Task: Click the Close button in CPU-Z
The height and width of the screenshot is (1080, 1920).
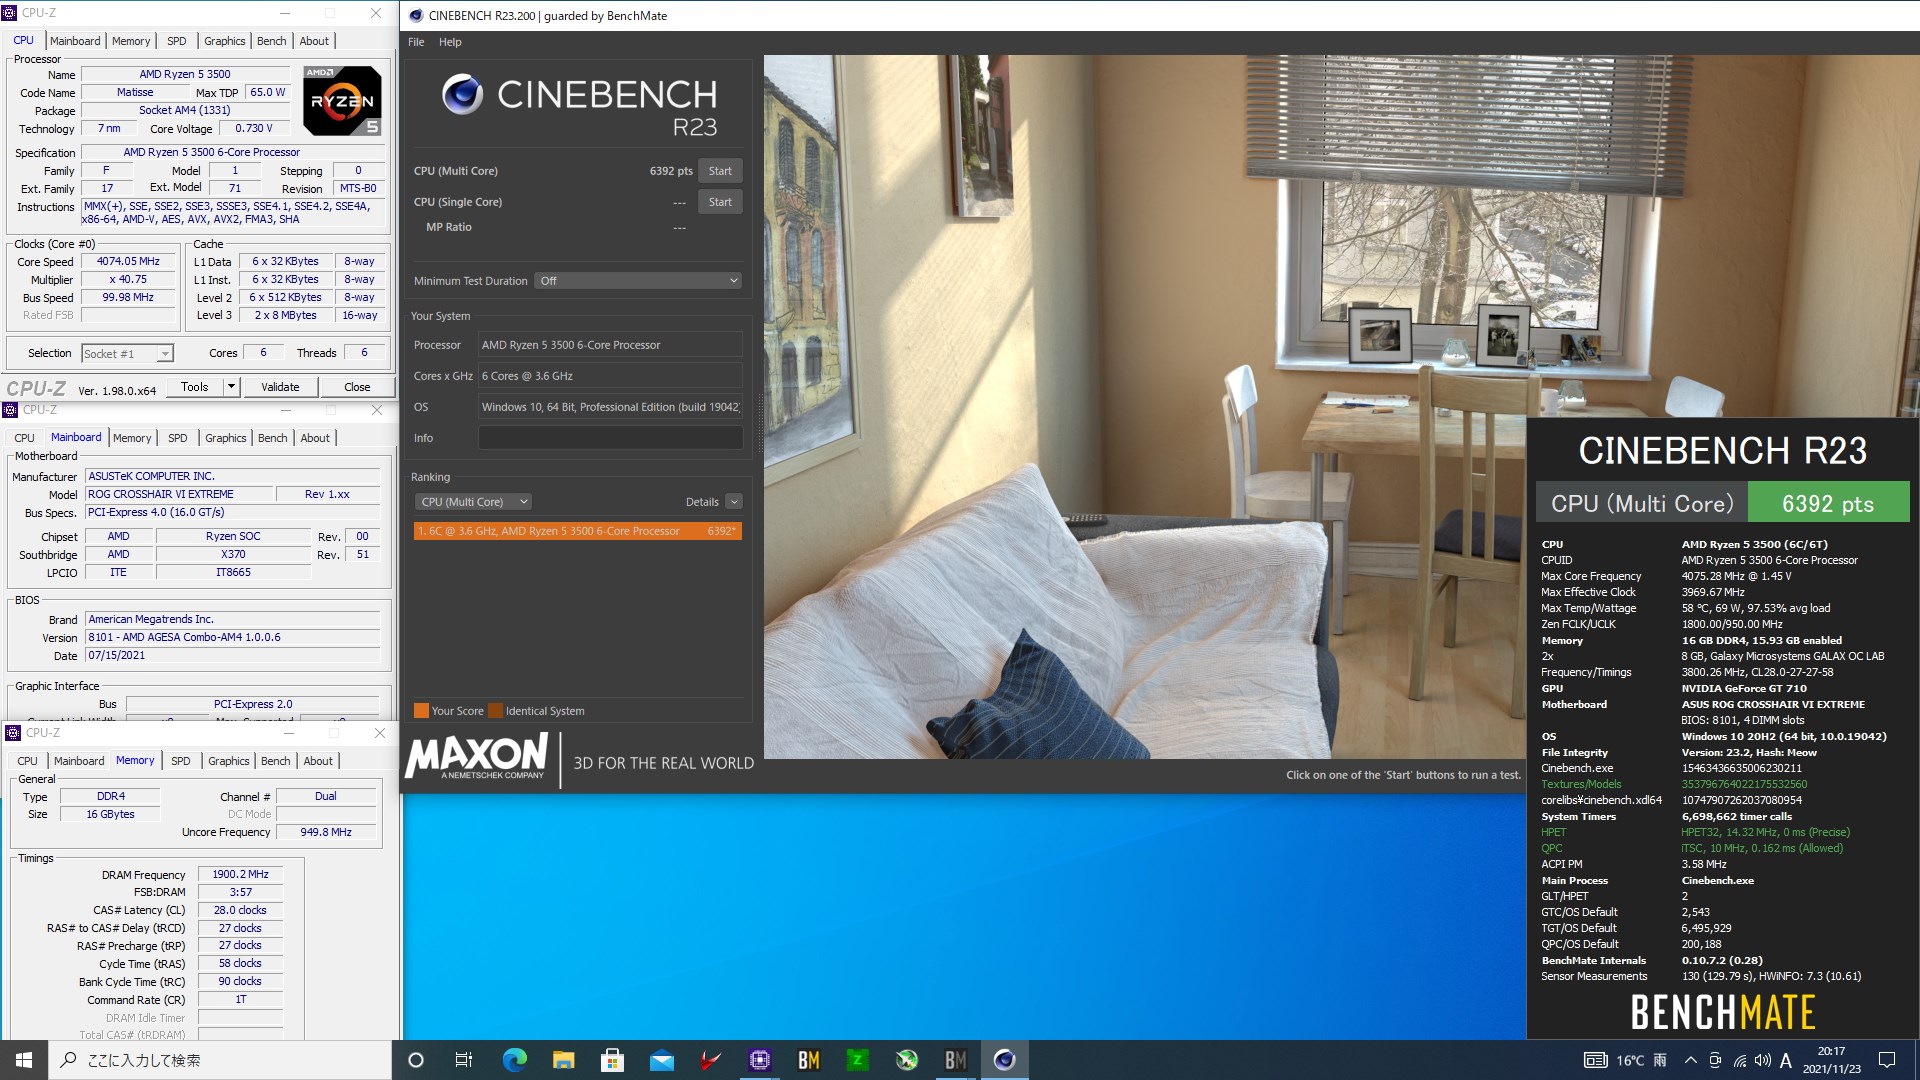Action: coord(357,387)
